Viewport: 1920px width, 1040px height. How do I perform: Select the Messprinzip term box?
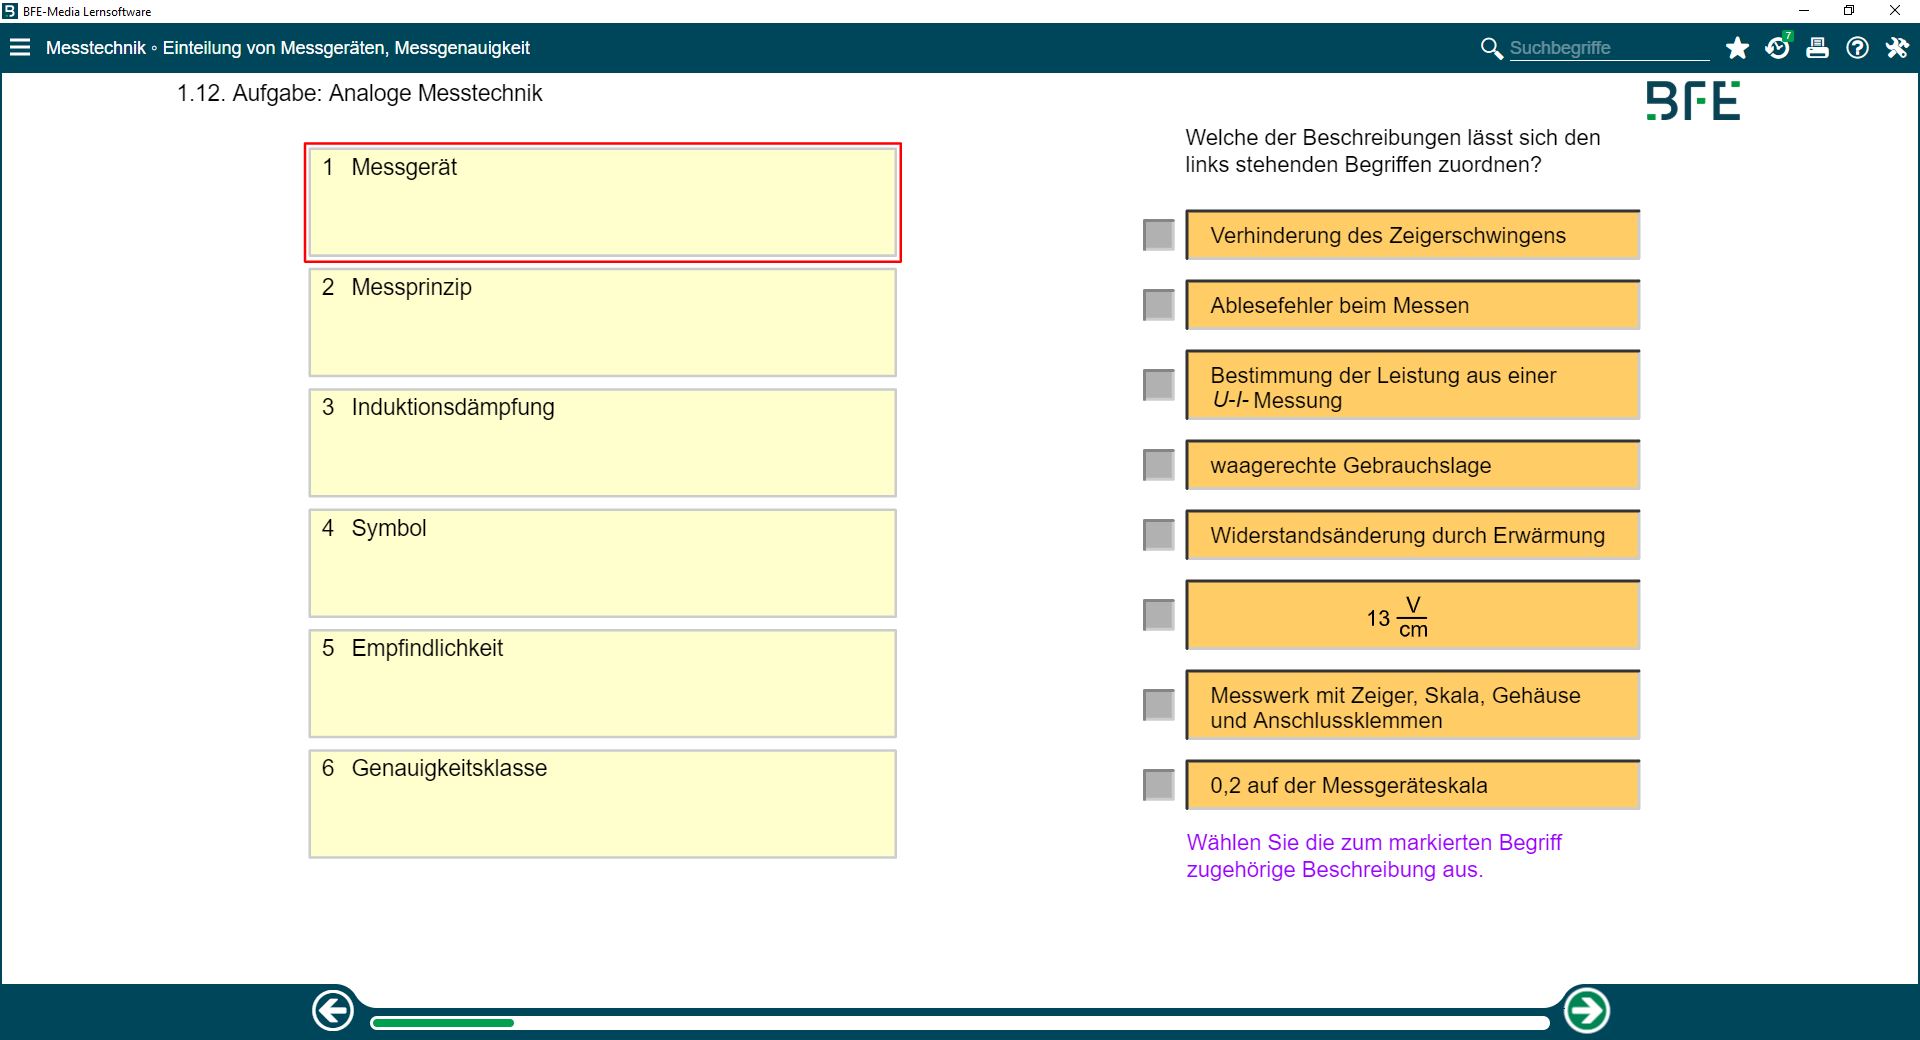click(x=602, y=322)
